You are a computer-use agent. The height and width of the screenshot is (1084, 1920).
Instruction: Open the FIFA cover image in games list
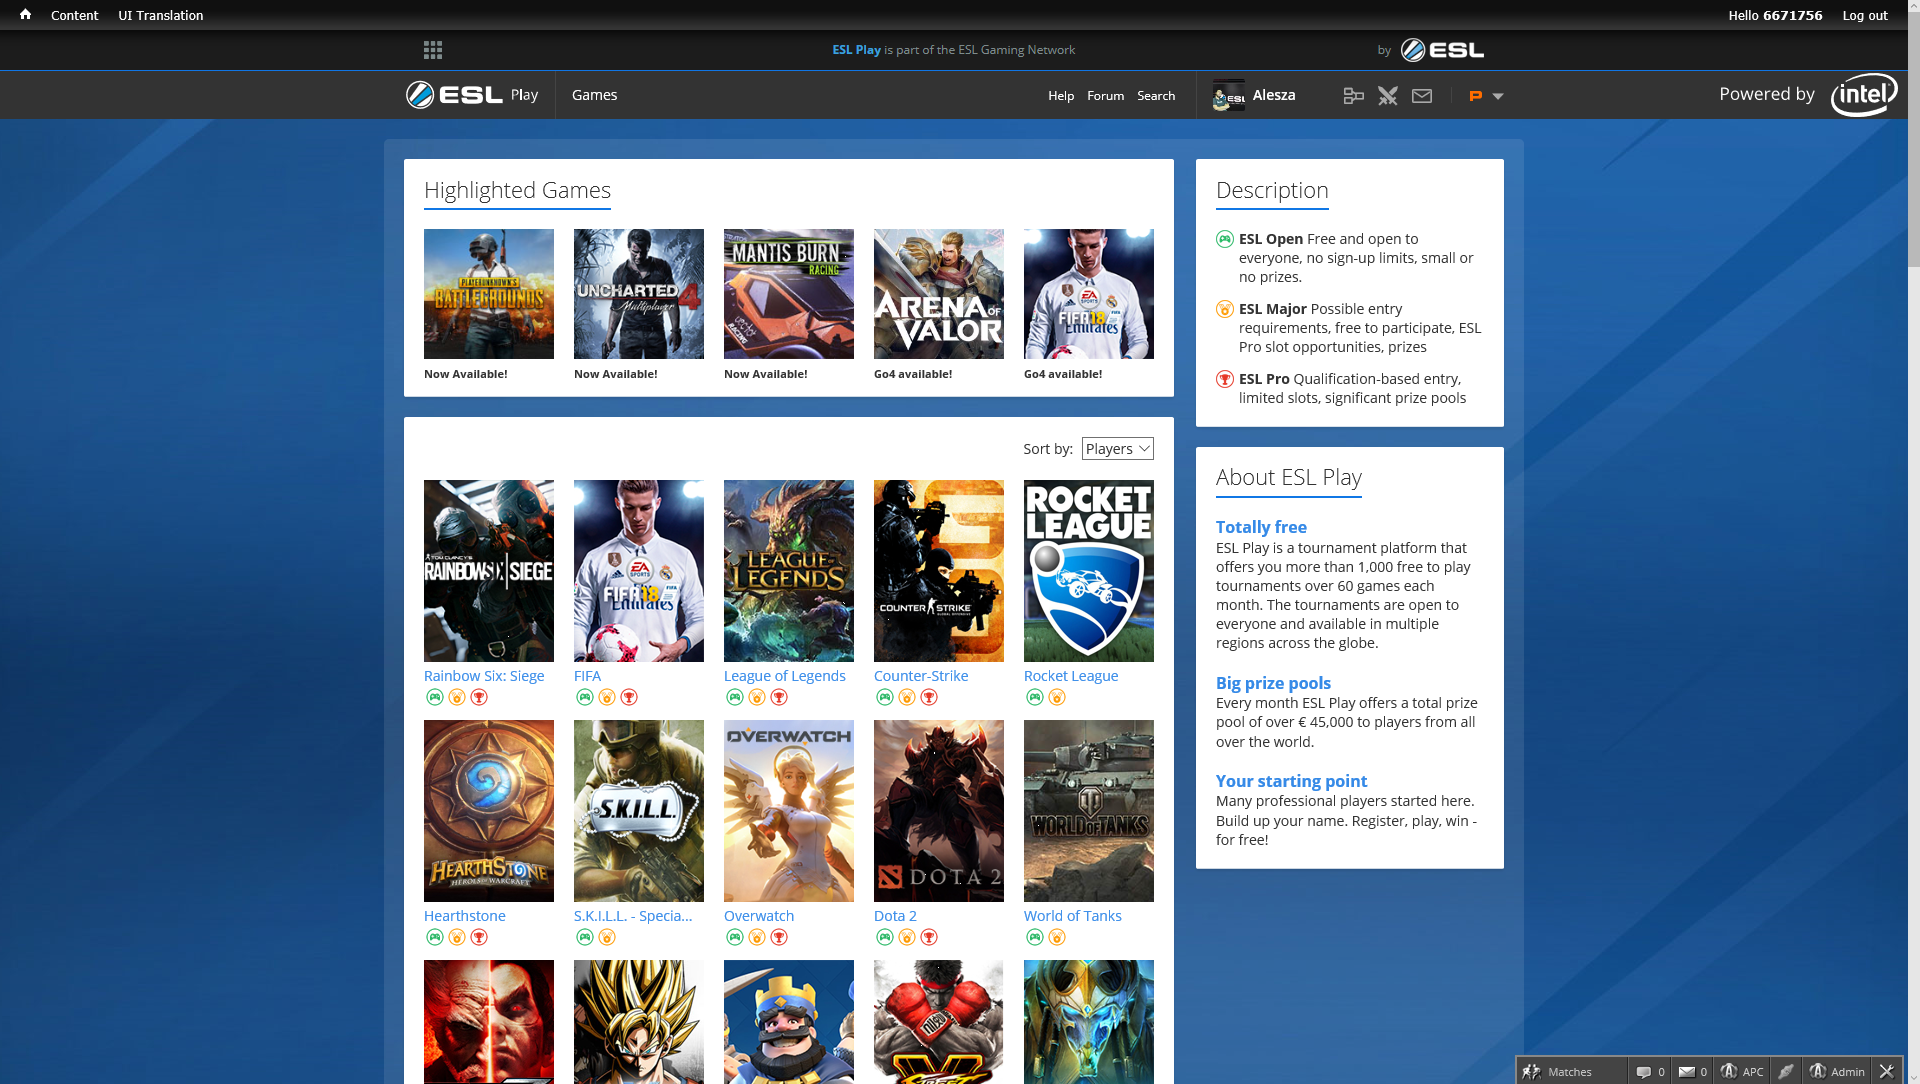pos(639,571)
